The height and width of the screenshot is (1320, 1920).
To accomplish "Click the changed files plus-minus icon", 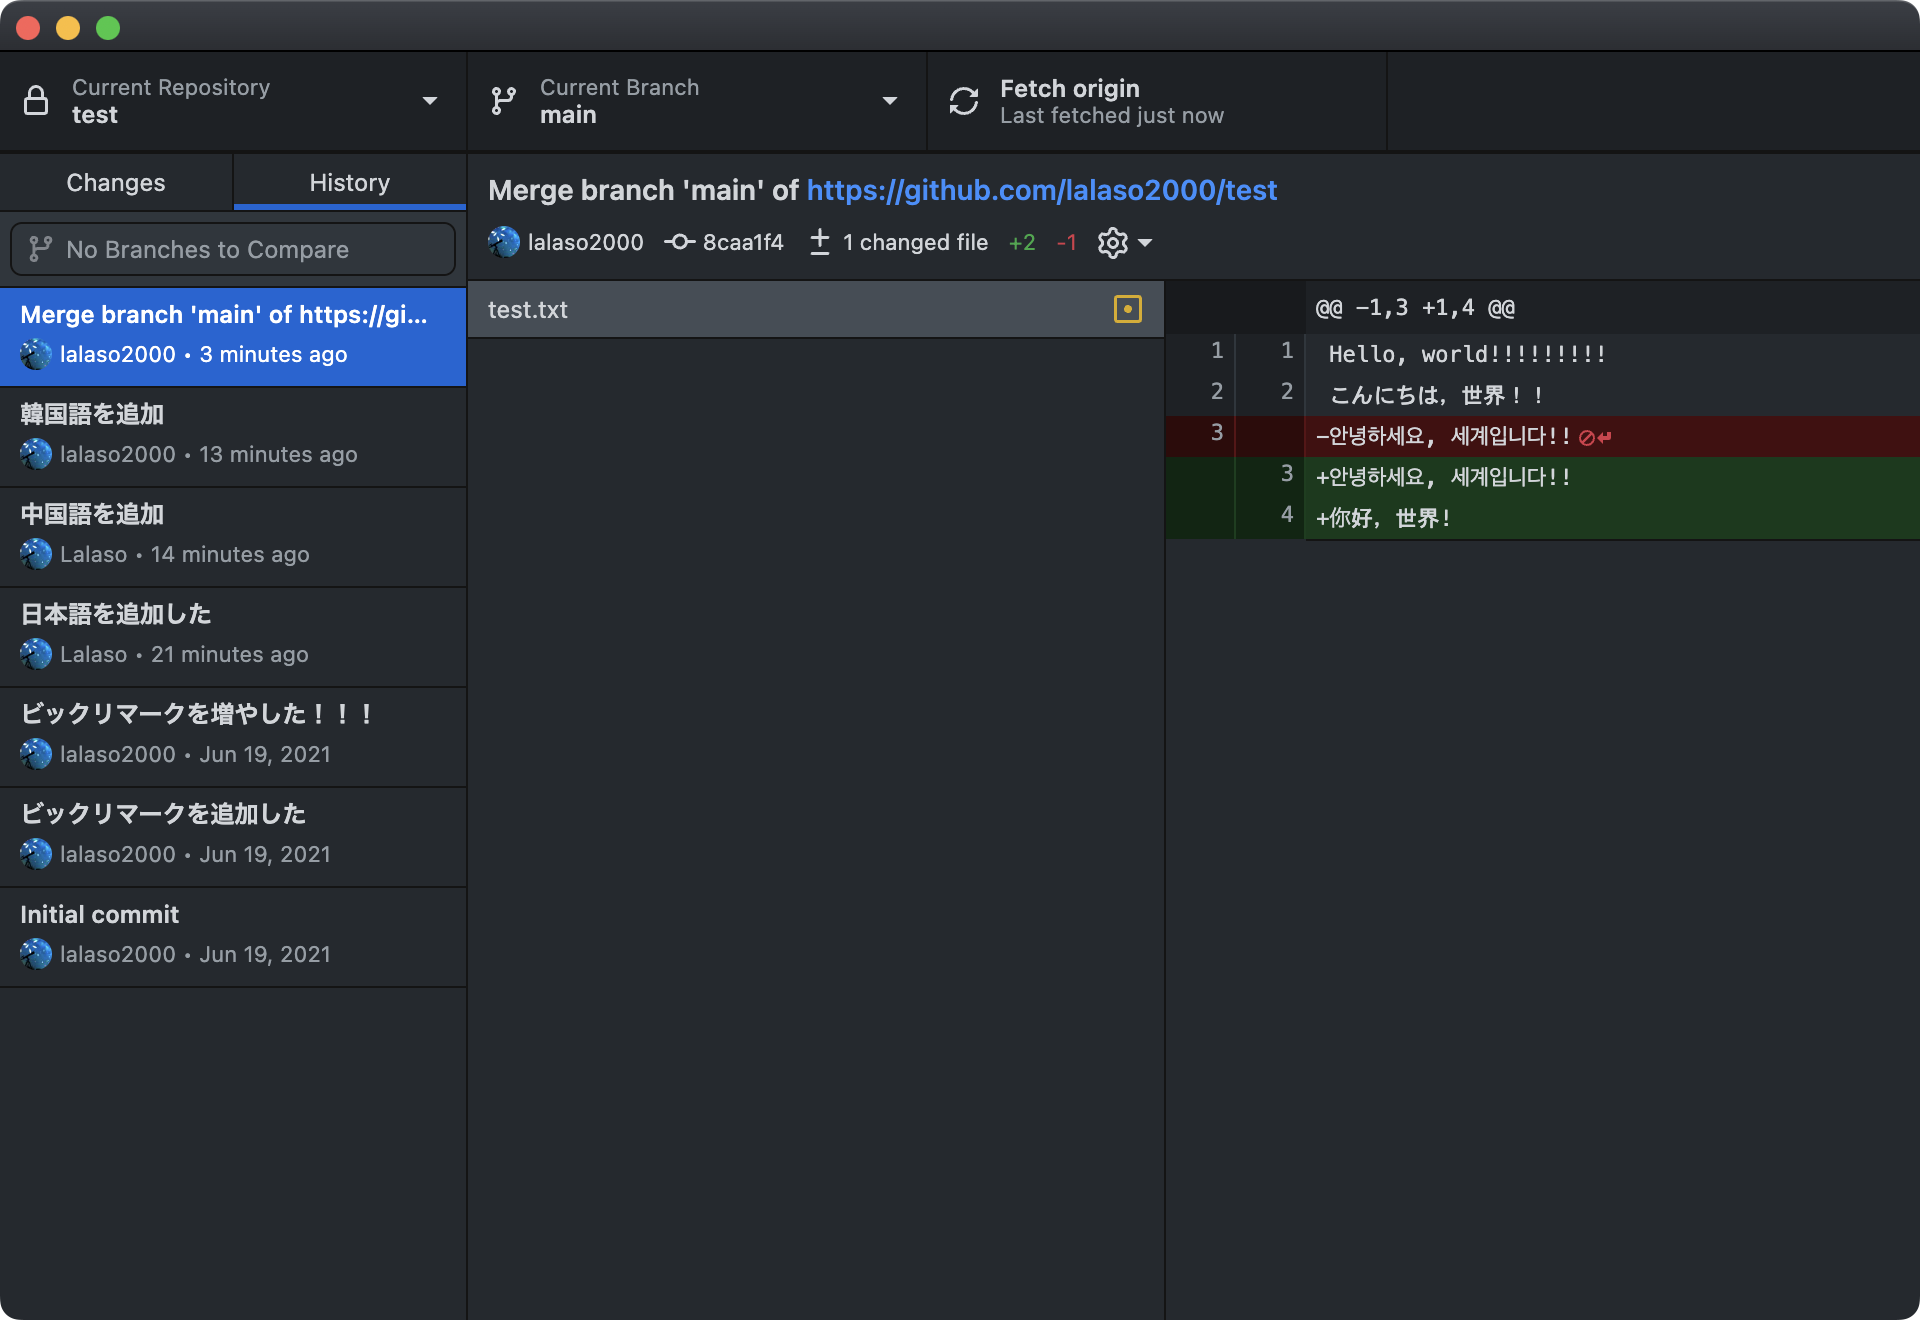I will click(820, 242).
